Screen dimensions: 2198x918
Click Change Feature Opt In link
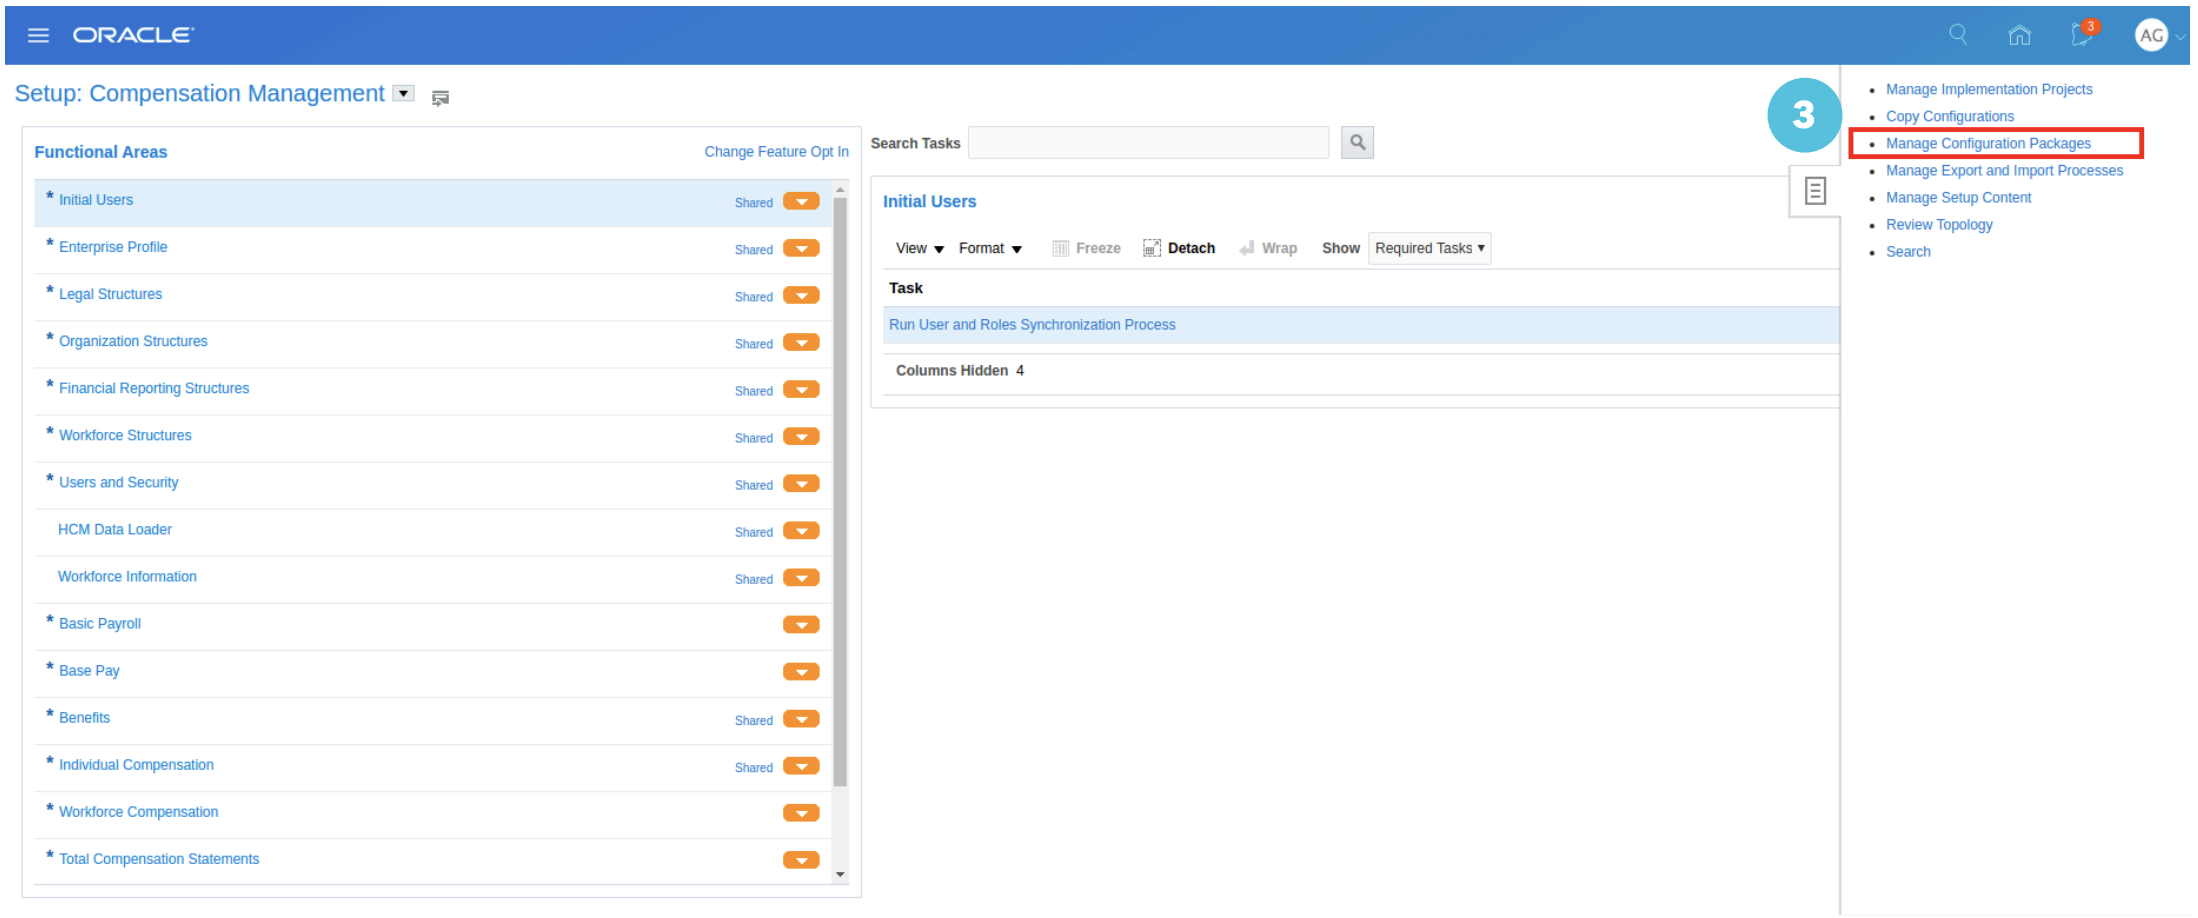pos(776,151)
